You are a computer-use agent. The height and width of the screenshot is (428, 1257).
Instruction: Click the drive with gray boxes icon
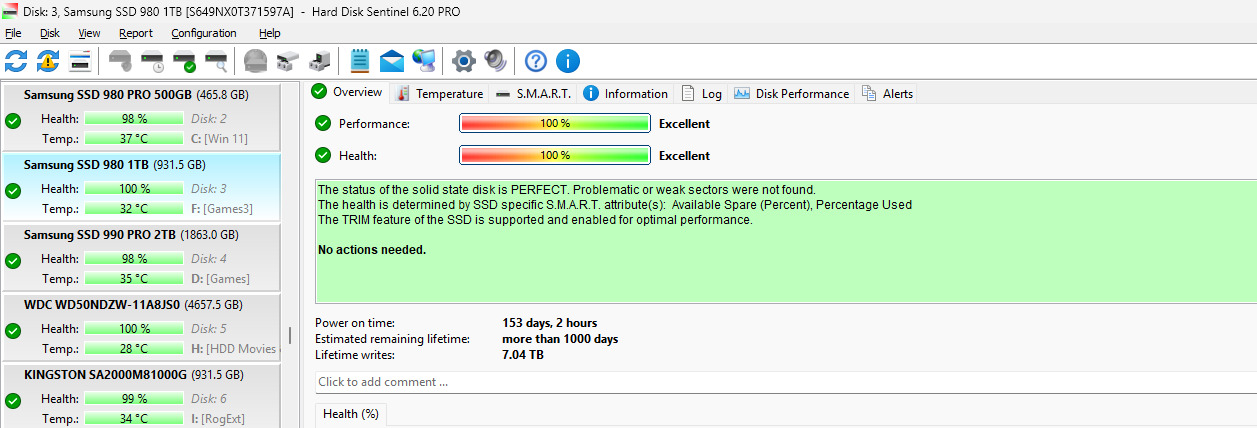(x=287, y=61)
